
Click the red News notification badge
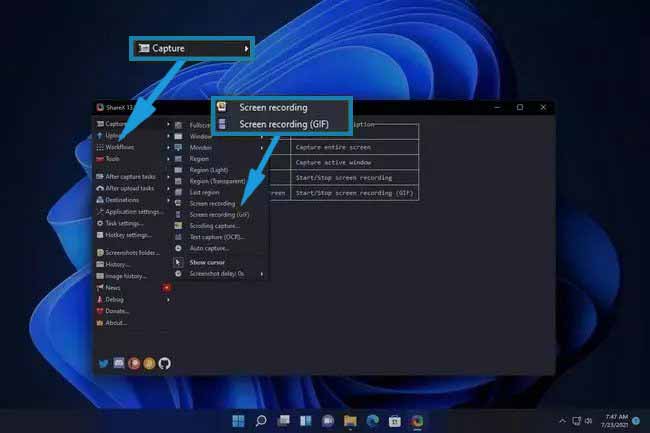167,288
